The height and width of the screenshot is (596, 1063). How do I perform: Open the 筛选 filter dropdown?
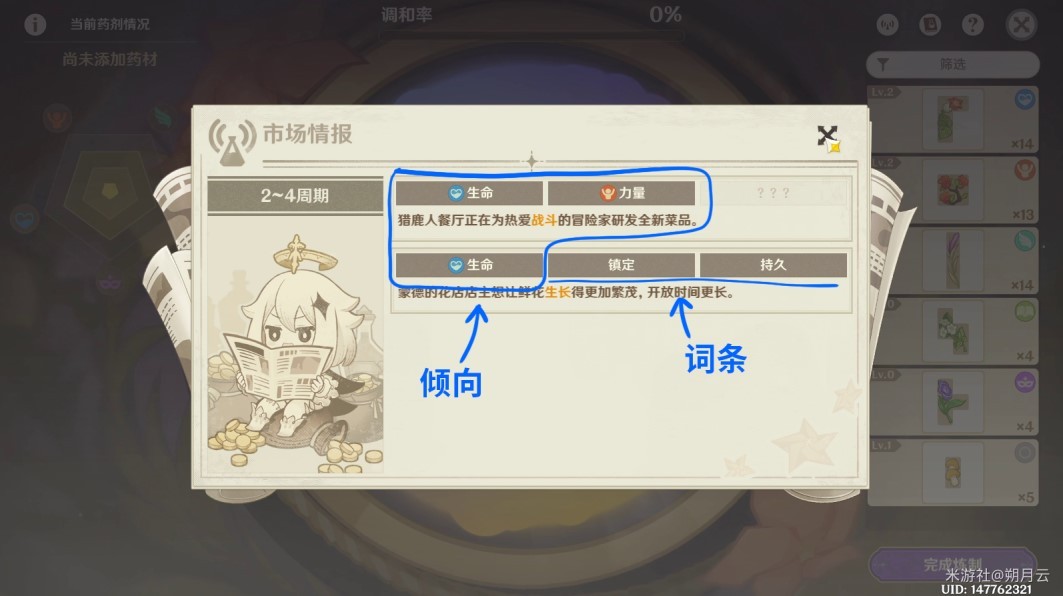[x=952, y=64]
